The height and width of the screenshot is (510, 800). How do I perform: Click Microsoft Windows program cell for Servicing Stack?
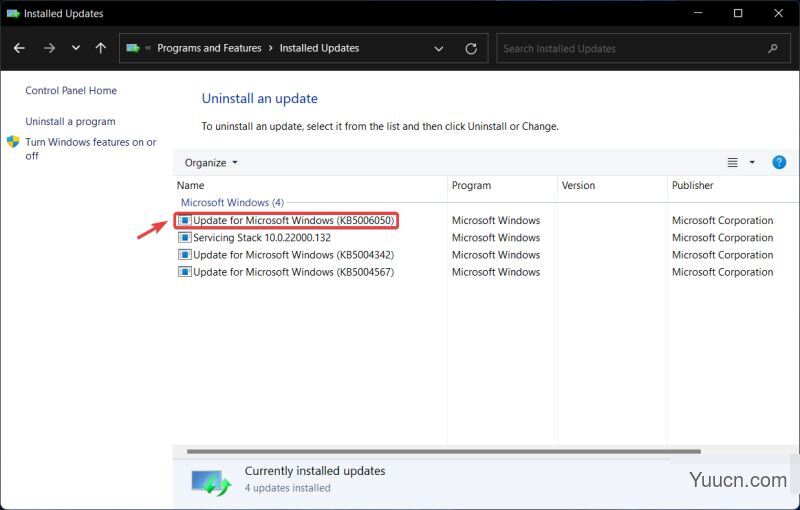tap(496, 238)
